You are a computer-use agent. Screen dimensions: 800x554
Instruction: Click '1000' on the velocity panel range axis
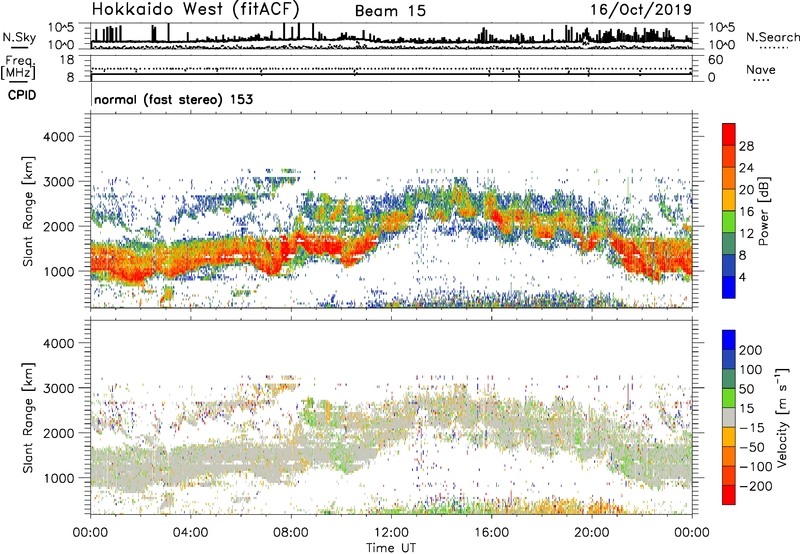pyautogui.click(x=59, y=478)
